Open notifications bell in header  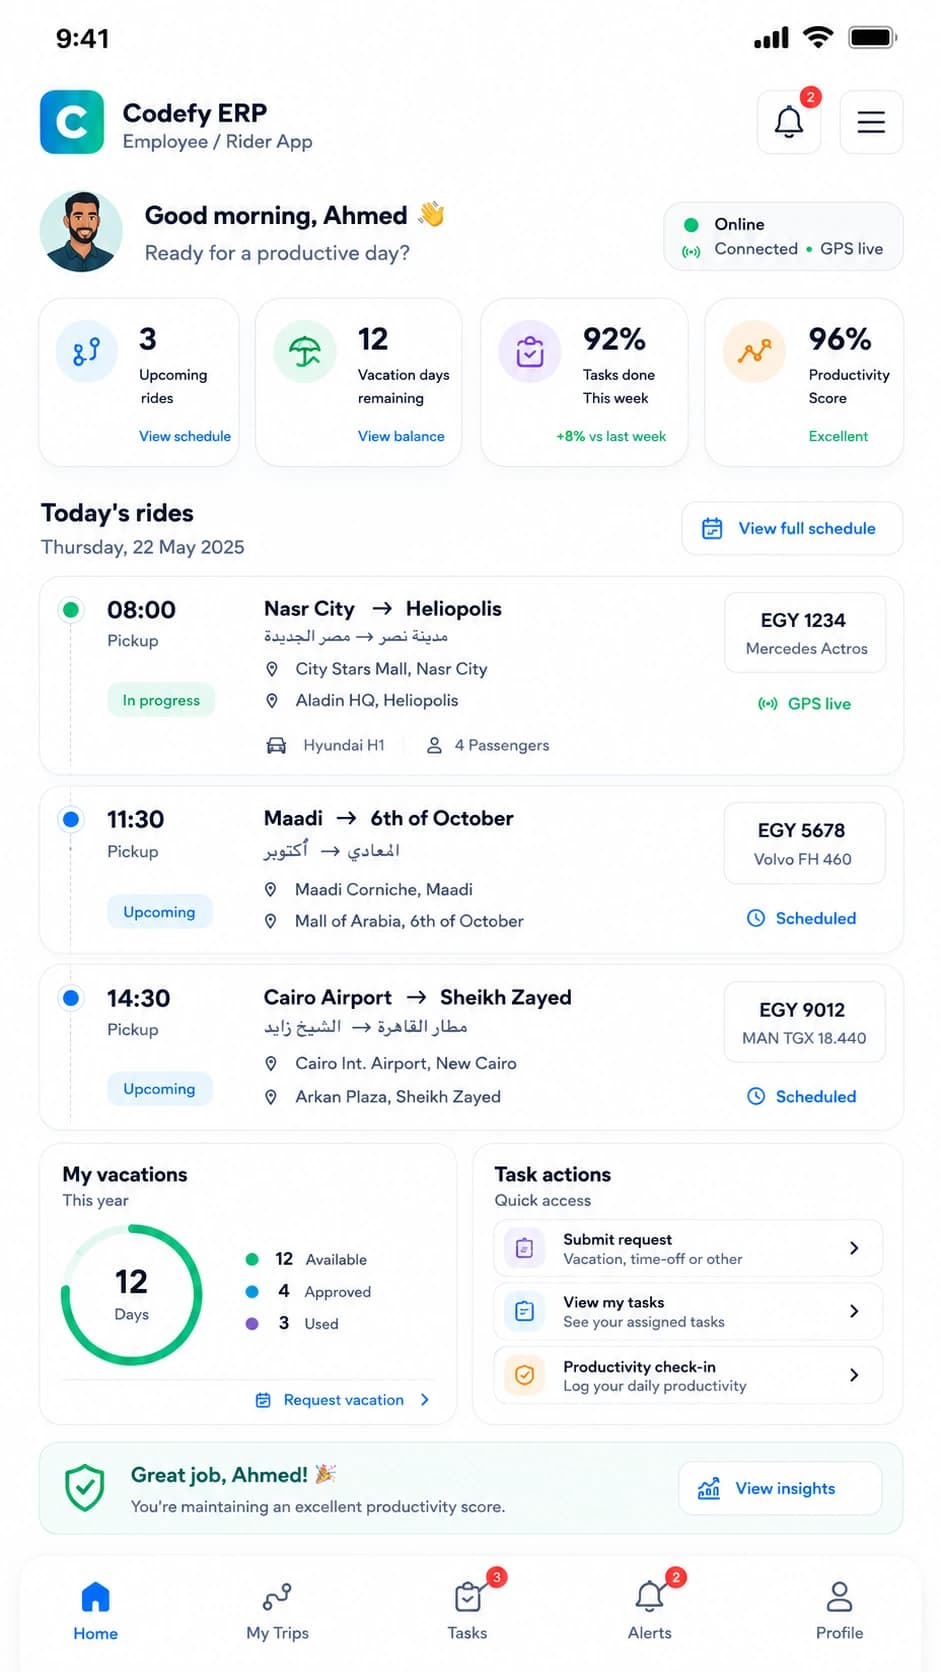pyautogui.click(x=789, y=122)
